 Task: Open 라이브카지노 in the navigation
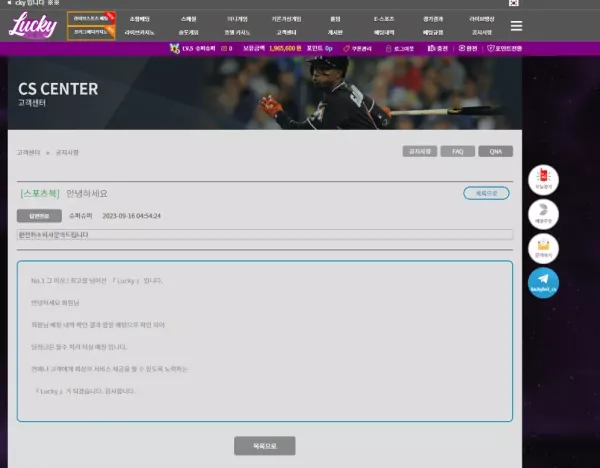click(139, 33)
